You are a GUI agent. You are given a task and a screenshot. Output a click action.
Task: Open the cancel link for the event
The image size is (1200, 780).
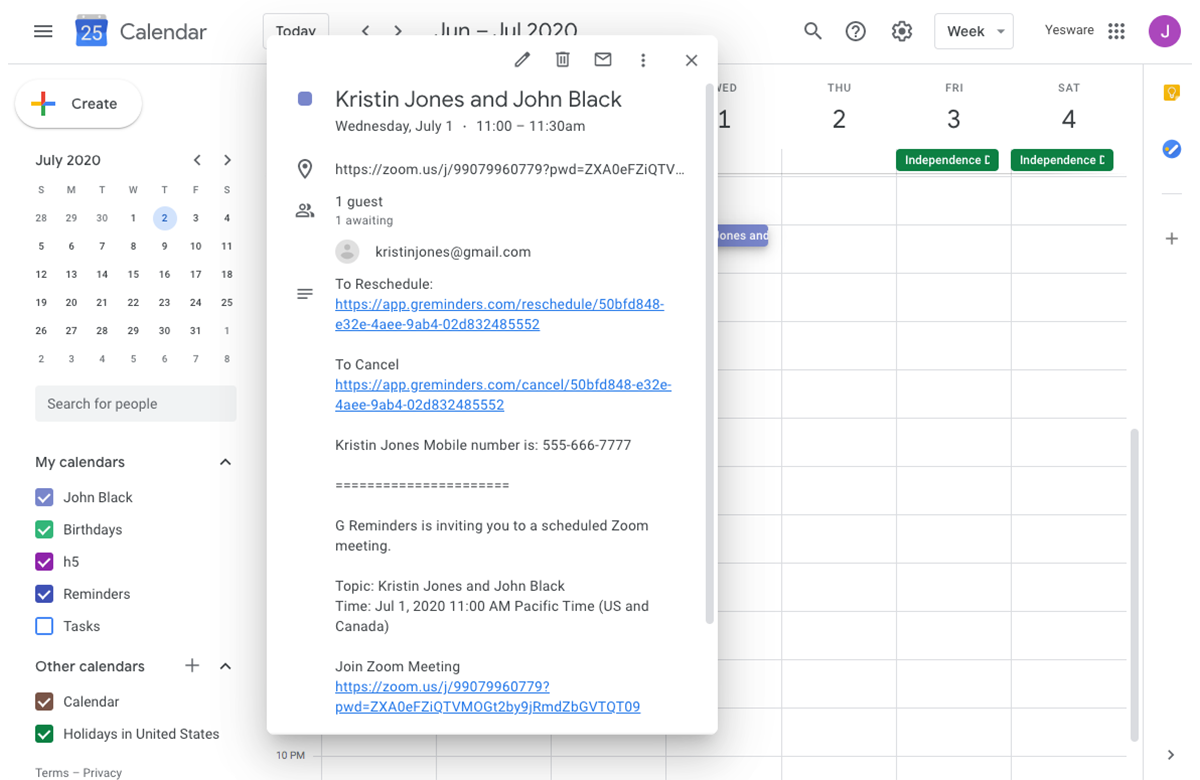(503, 395)
